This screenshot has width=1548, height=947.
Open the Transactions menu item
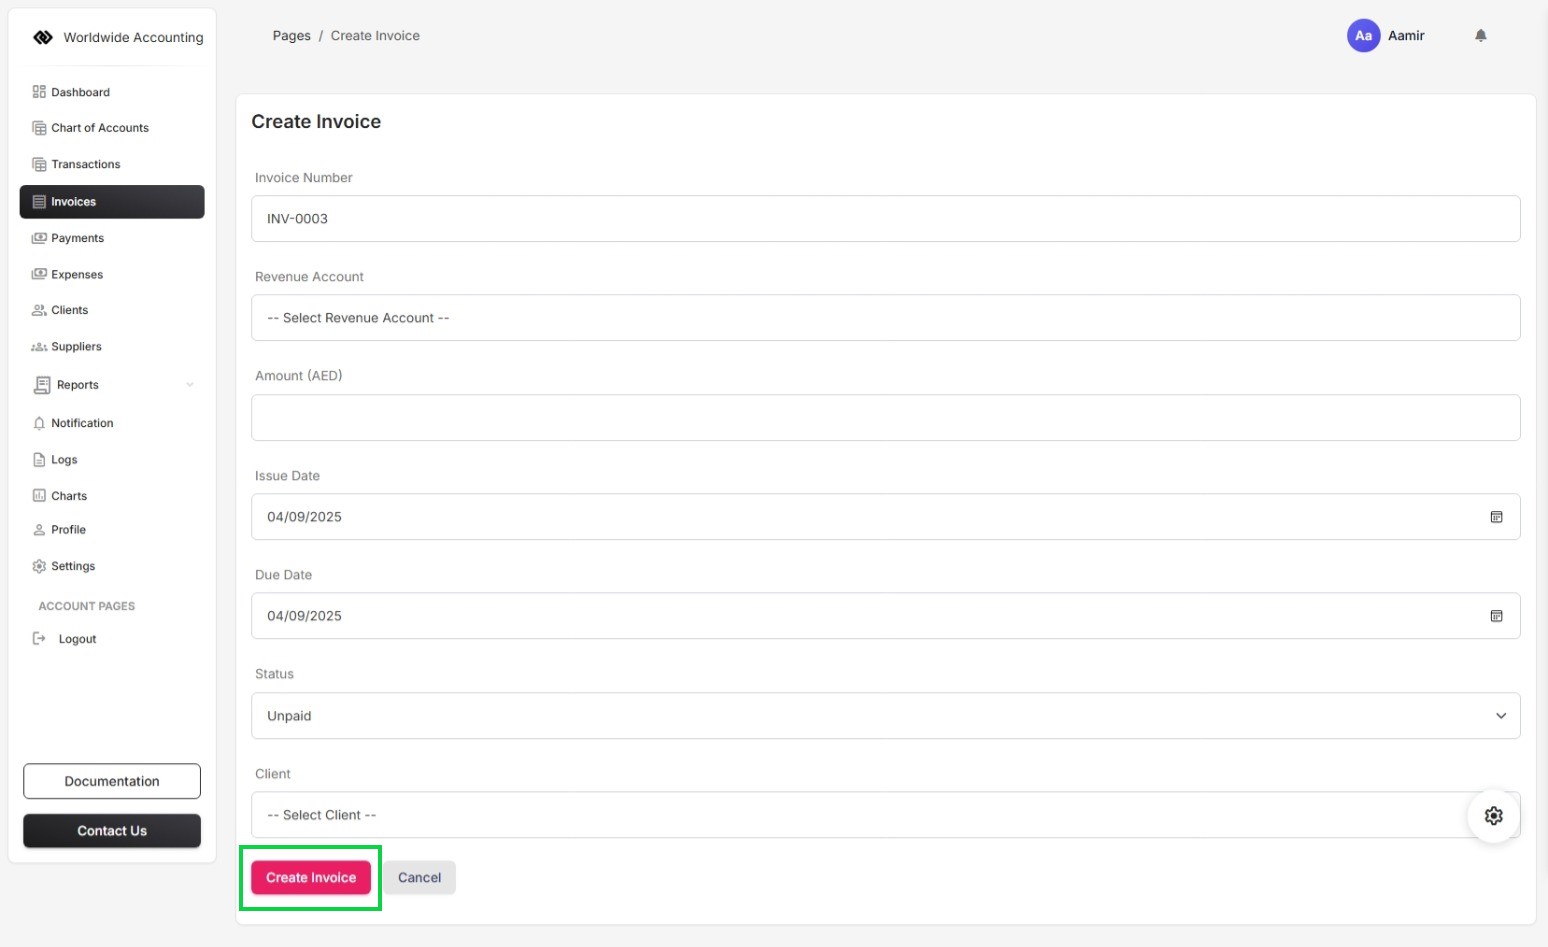pyautogui.click(x=85, y=164)
